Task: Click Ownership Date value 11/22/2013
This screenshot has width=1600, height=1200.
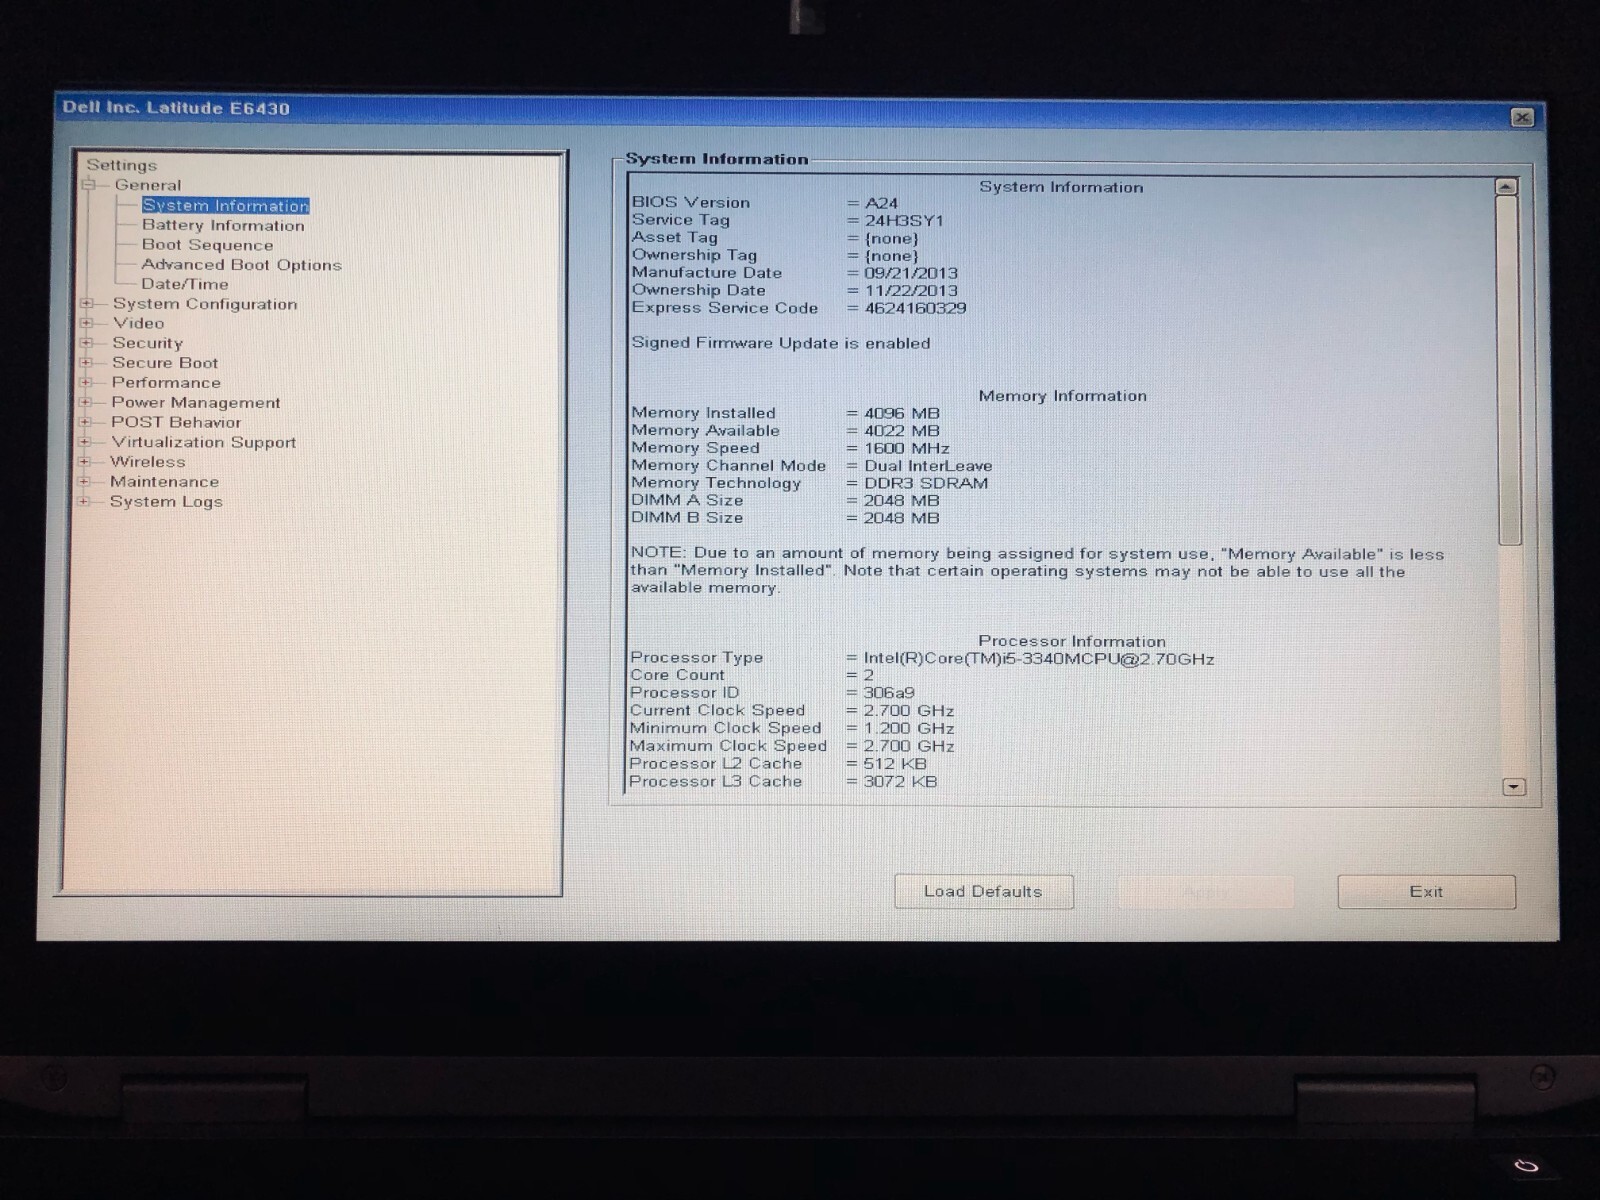Action: point(911,291)
